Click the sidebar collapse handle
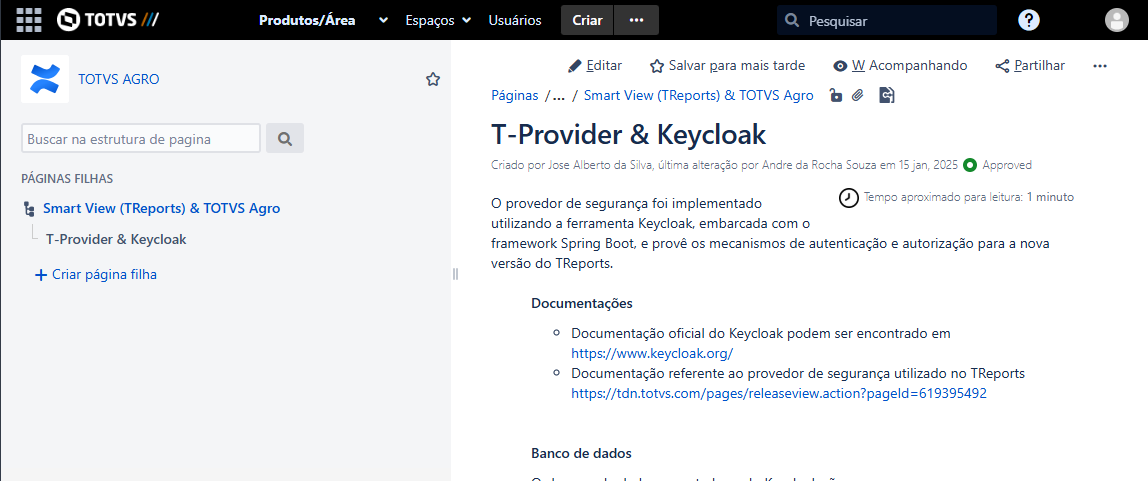The width and height of the screenshot is (1148, 481). point(455,275)
